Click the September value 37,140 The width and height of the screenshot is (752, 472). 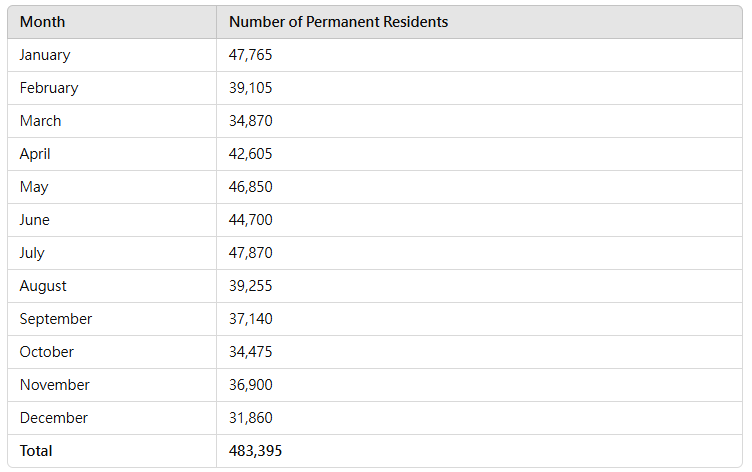point(250,319)
